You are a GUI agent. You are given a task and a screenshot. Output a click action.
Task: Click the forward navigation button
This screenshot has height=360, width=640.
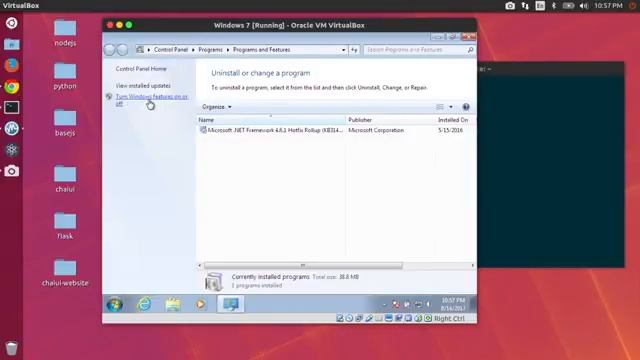click(x=122, y=50)
